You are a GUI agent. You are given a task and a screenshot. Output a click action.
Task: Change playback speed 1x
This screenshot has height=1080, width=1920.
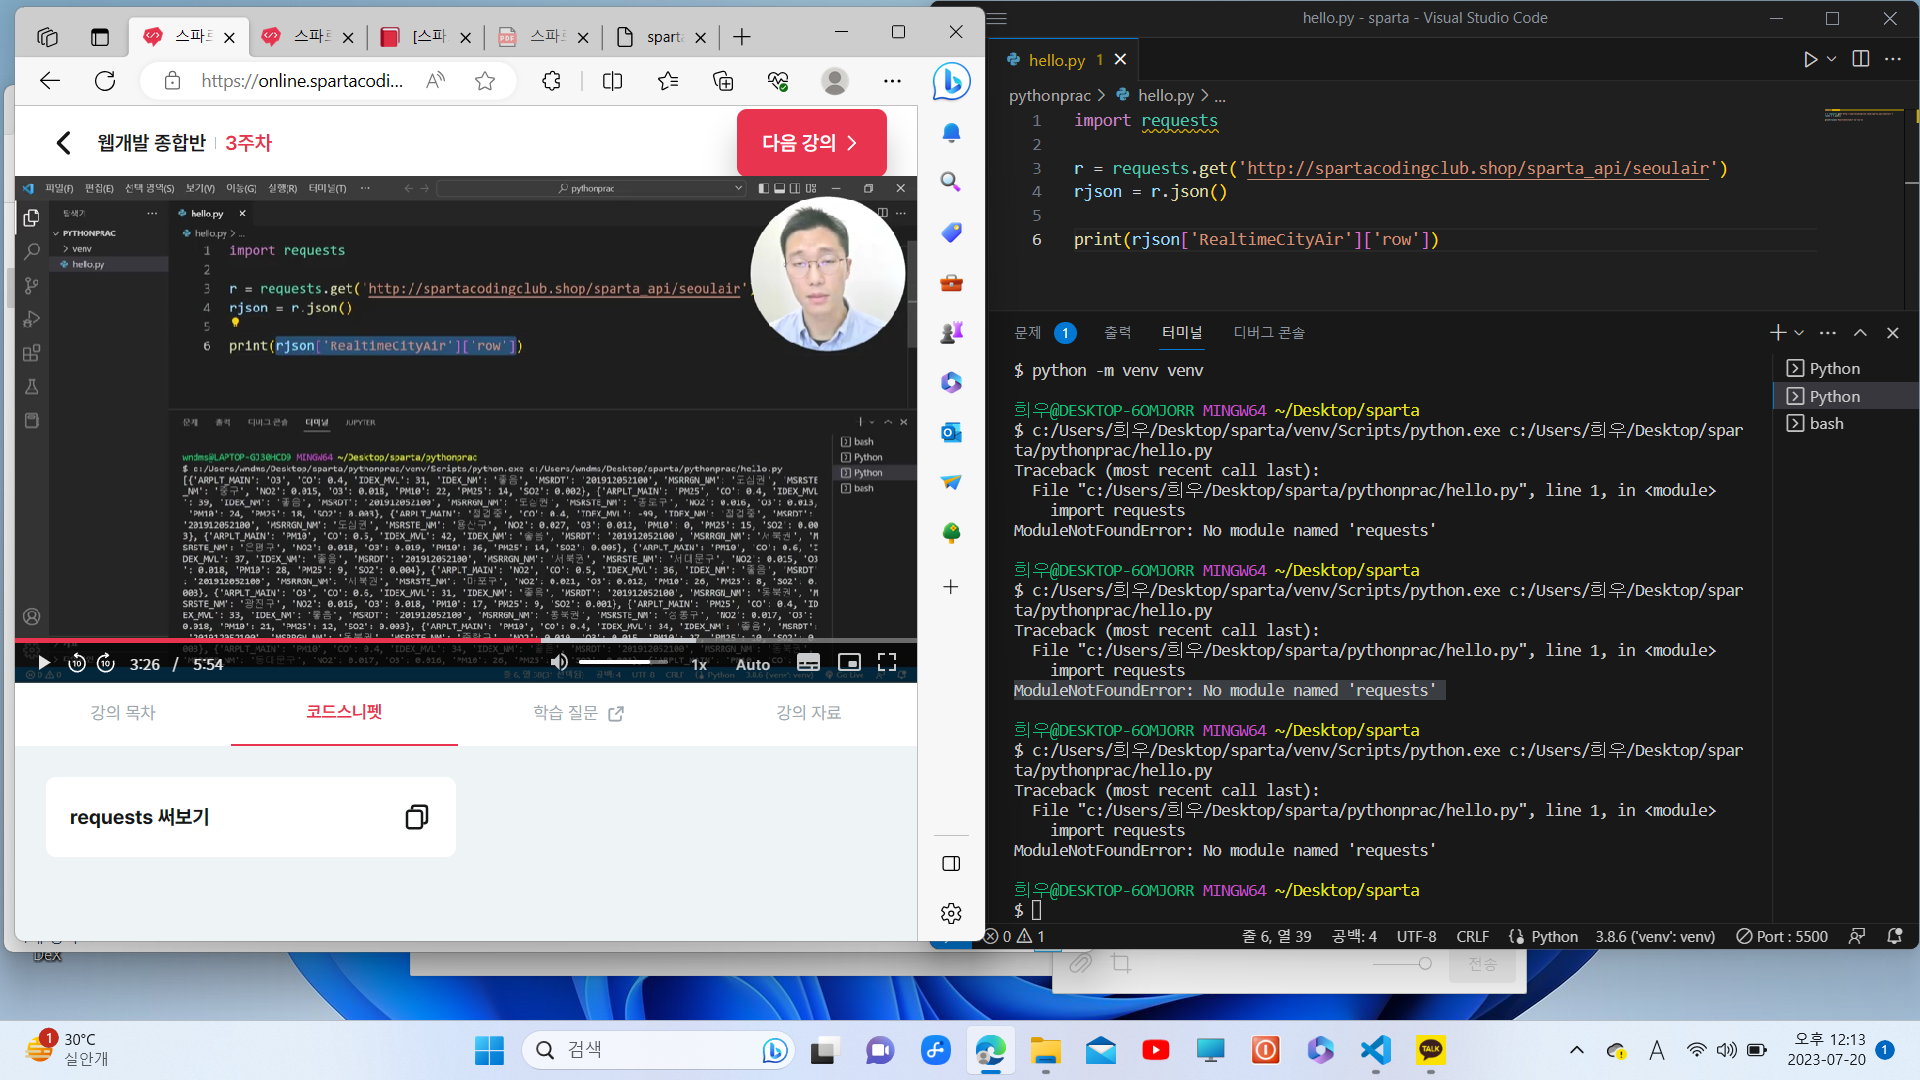pos(699,664)
